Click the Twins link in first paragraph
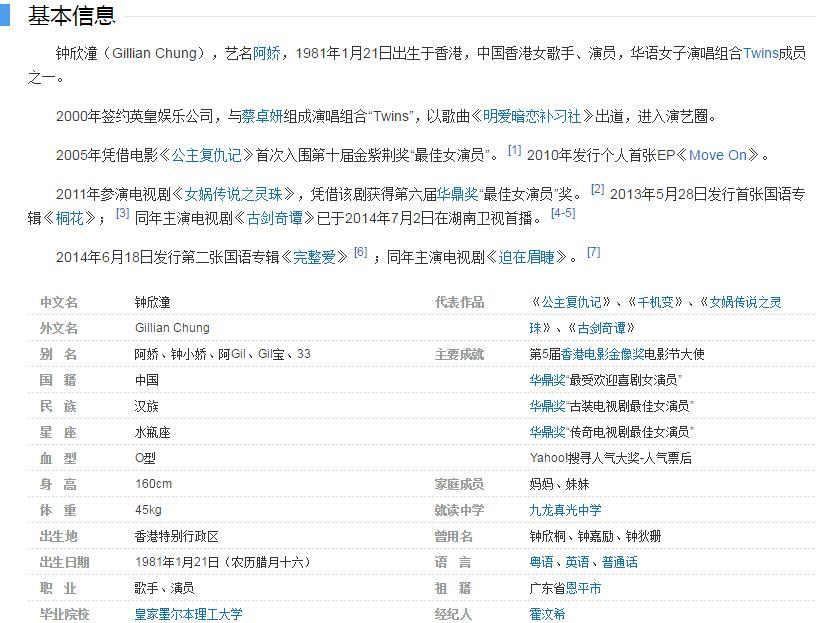The image size is (816, 623). (x=760, y=54)
